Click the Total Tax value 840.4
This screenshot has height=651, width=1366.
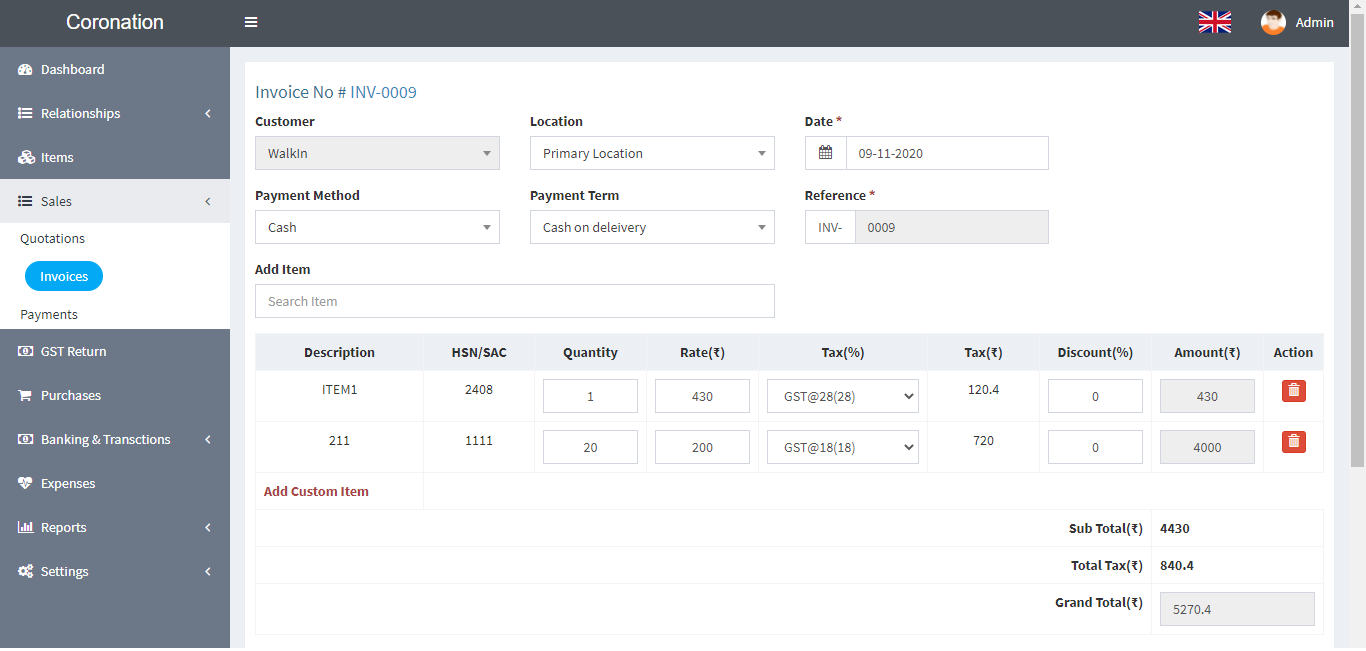(1177, 565)
